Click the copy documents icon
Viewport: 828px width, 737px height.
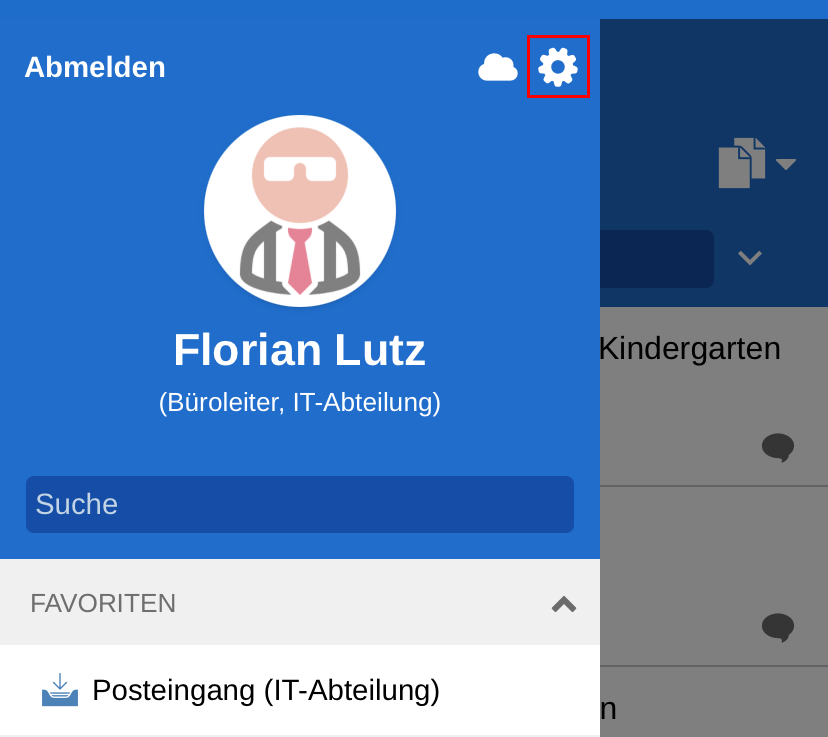tap(742, 163)
